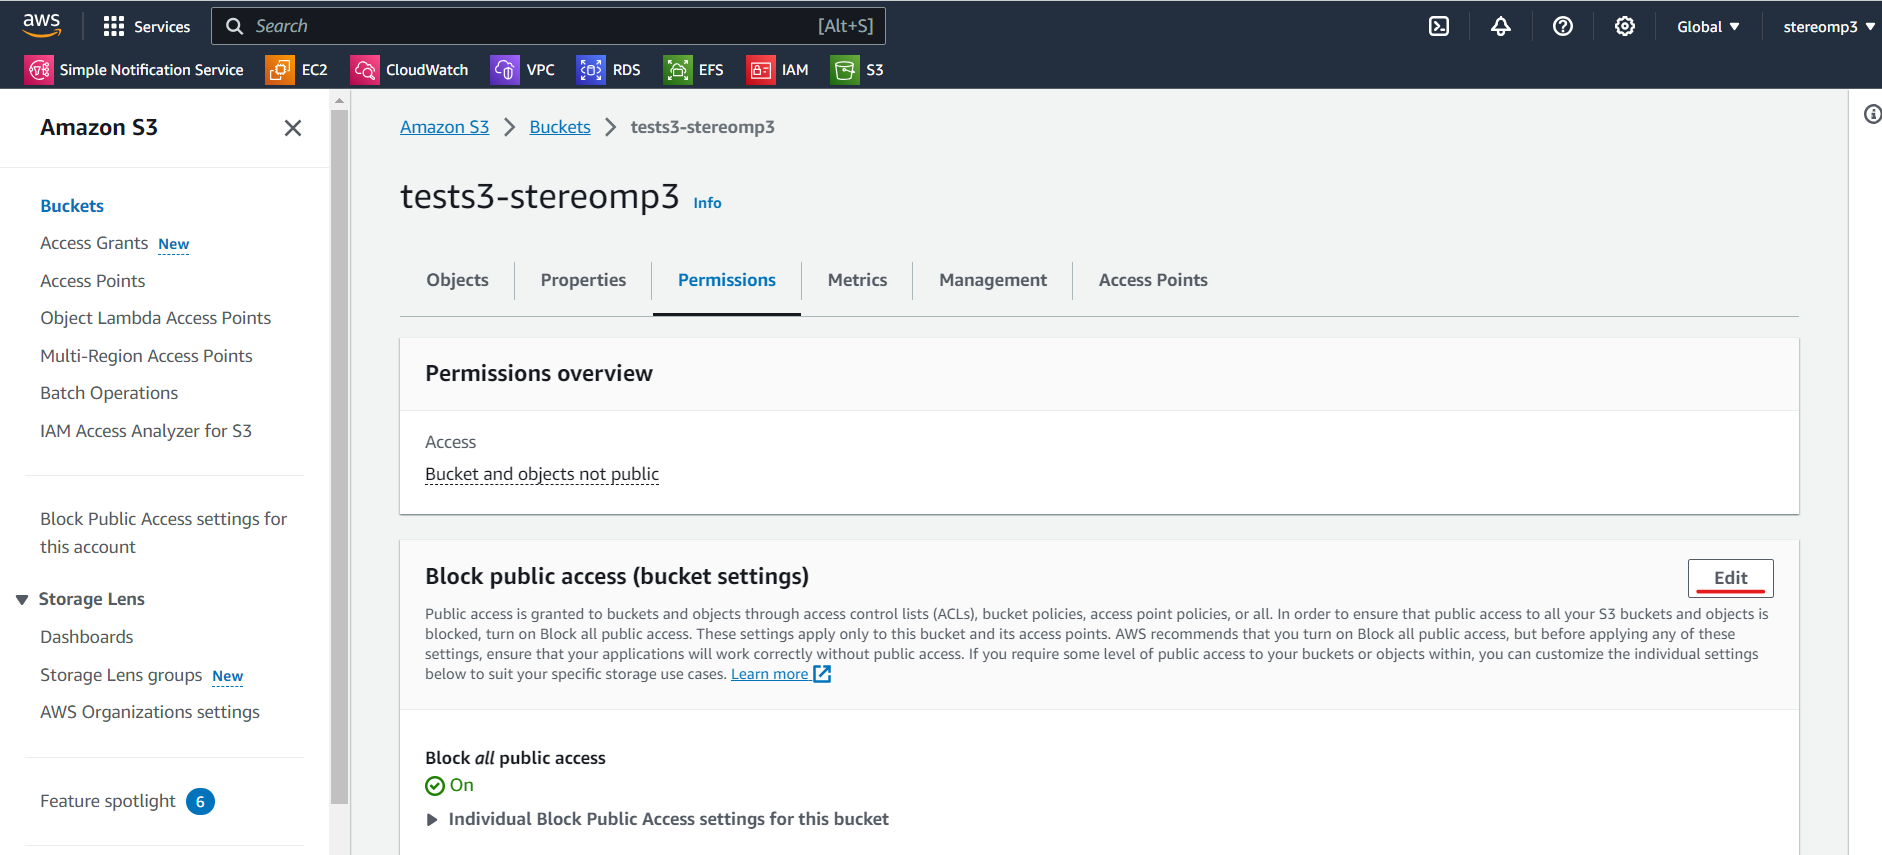Open AWS Organizations settings
The width and height of the screenshot is (1882, 855).
pyautogui.click(x=150, y=712)
